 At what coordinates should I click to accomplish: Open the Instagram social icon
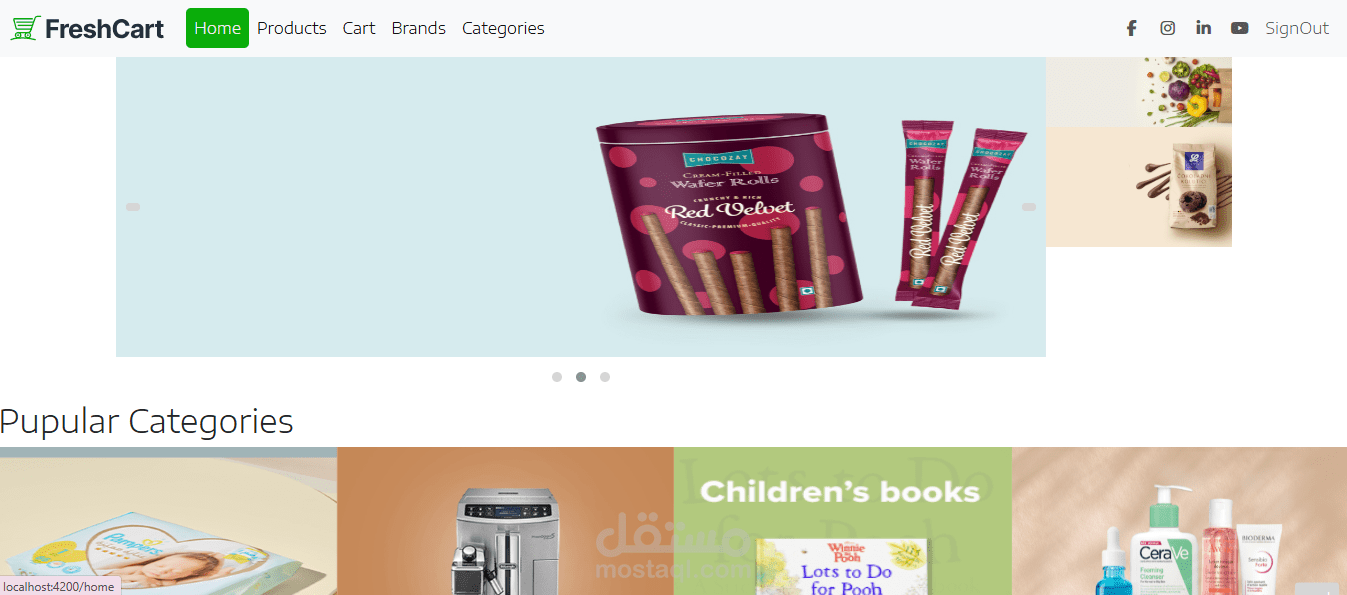coord(1167,28)
